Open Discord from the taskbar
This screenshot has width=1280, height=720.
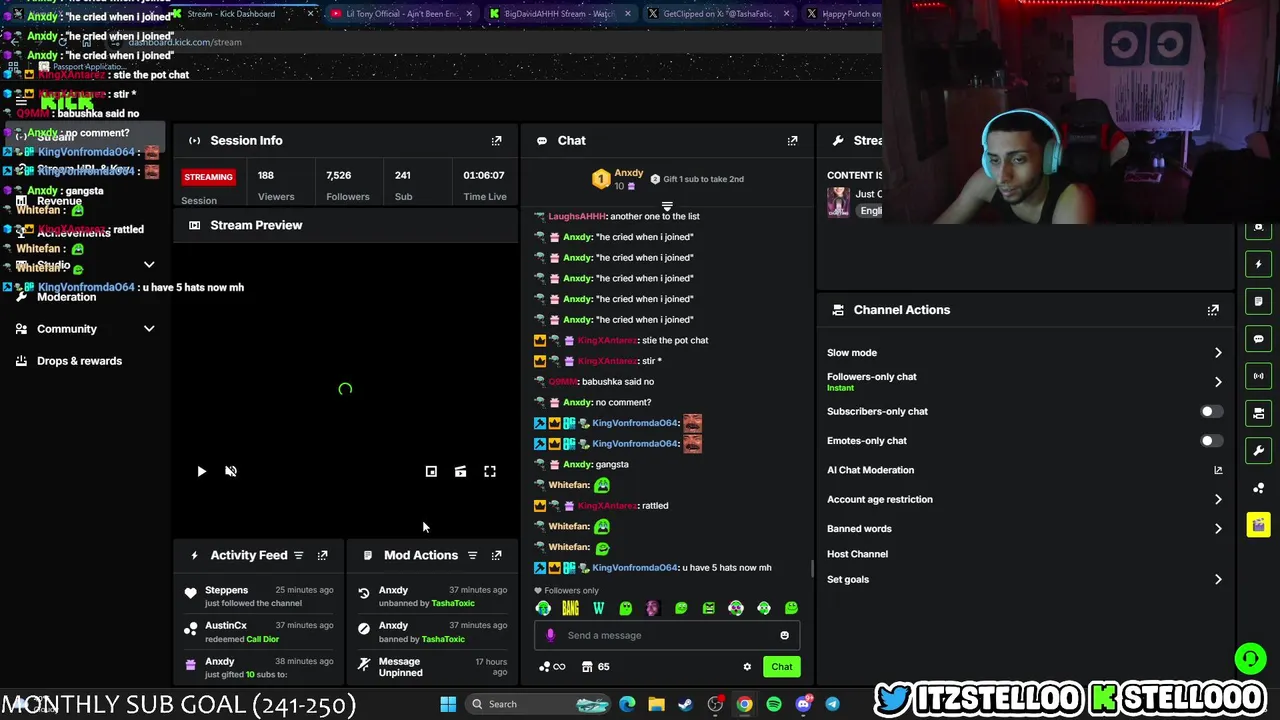[803, 704]
